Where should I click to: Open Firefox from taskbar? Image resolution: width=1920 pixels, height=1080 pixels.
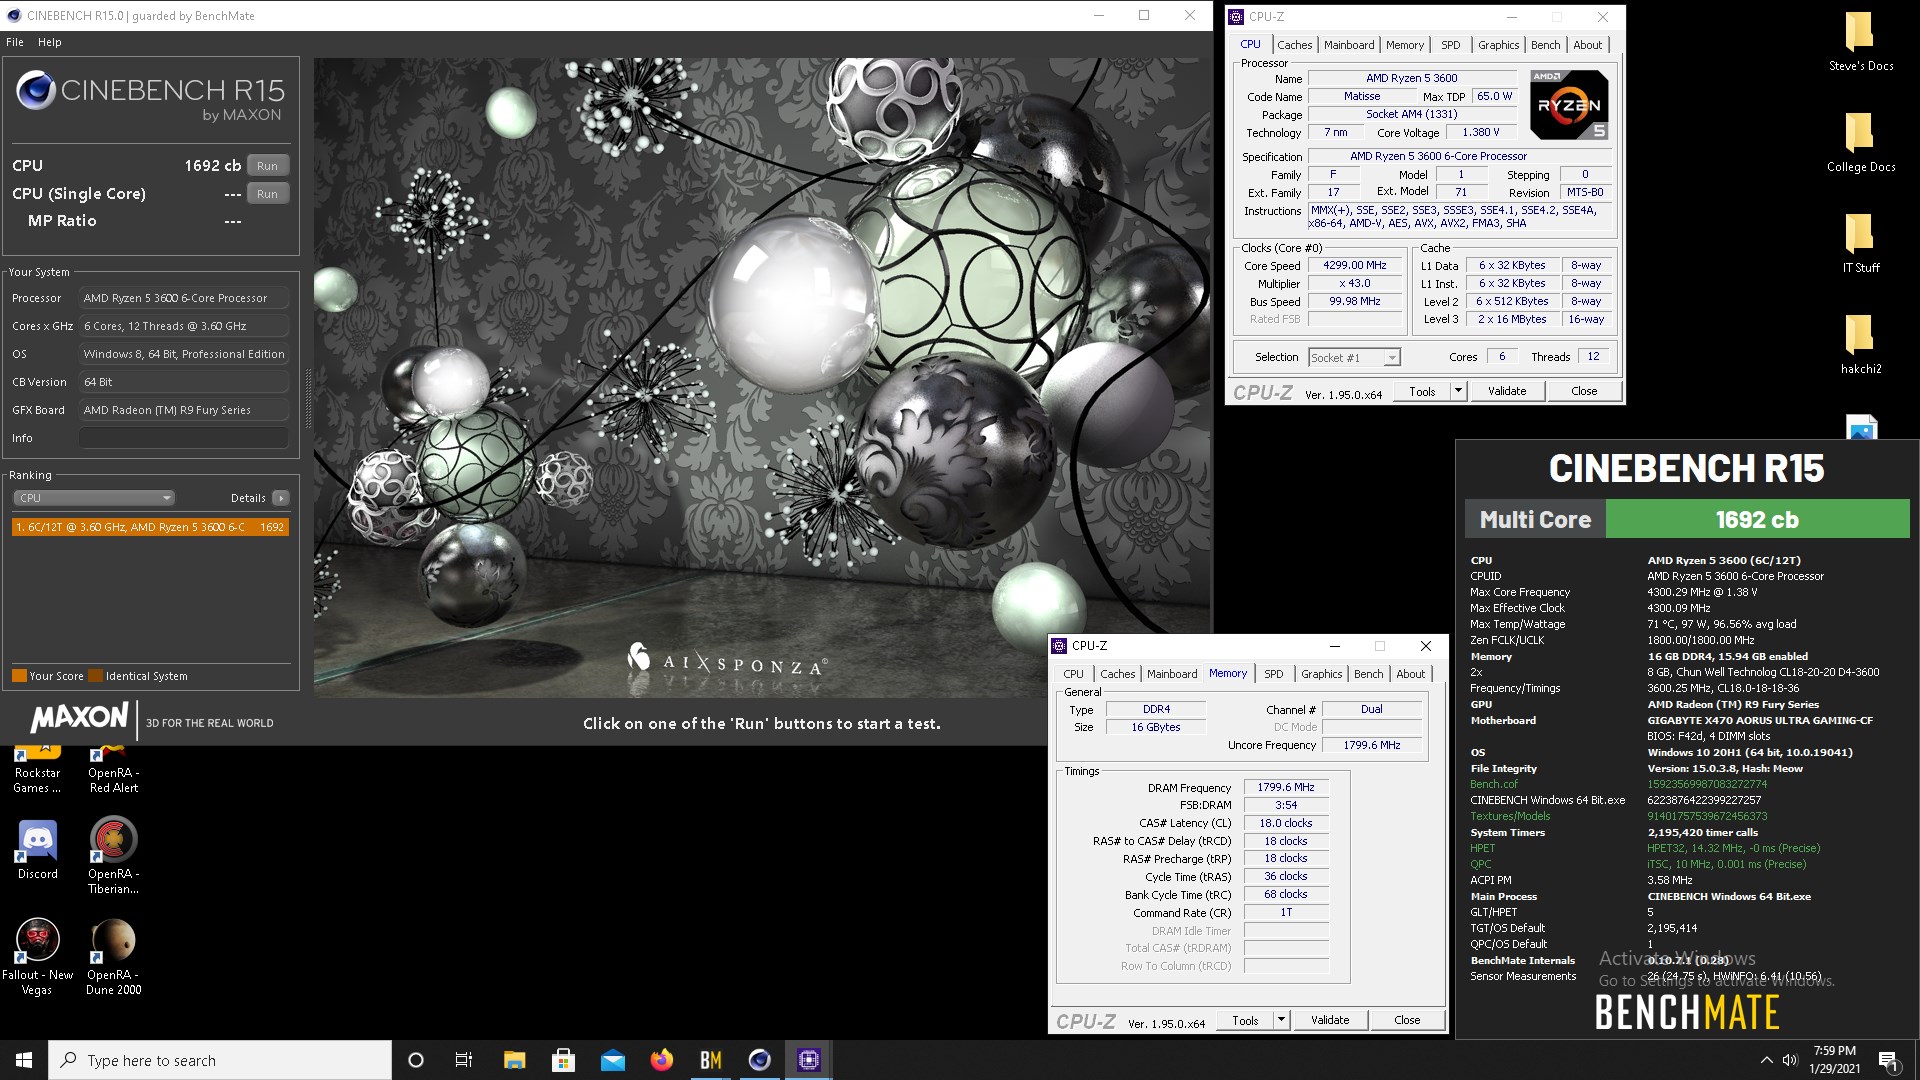click(661, 1060)
